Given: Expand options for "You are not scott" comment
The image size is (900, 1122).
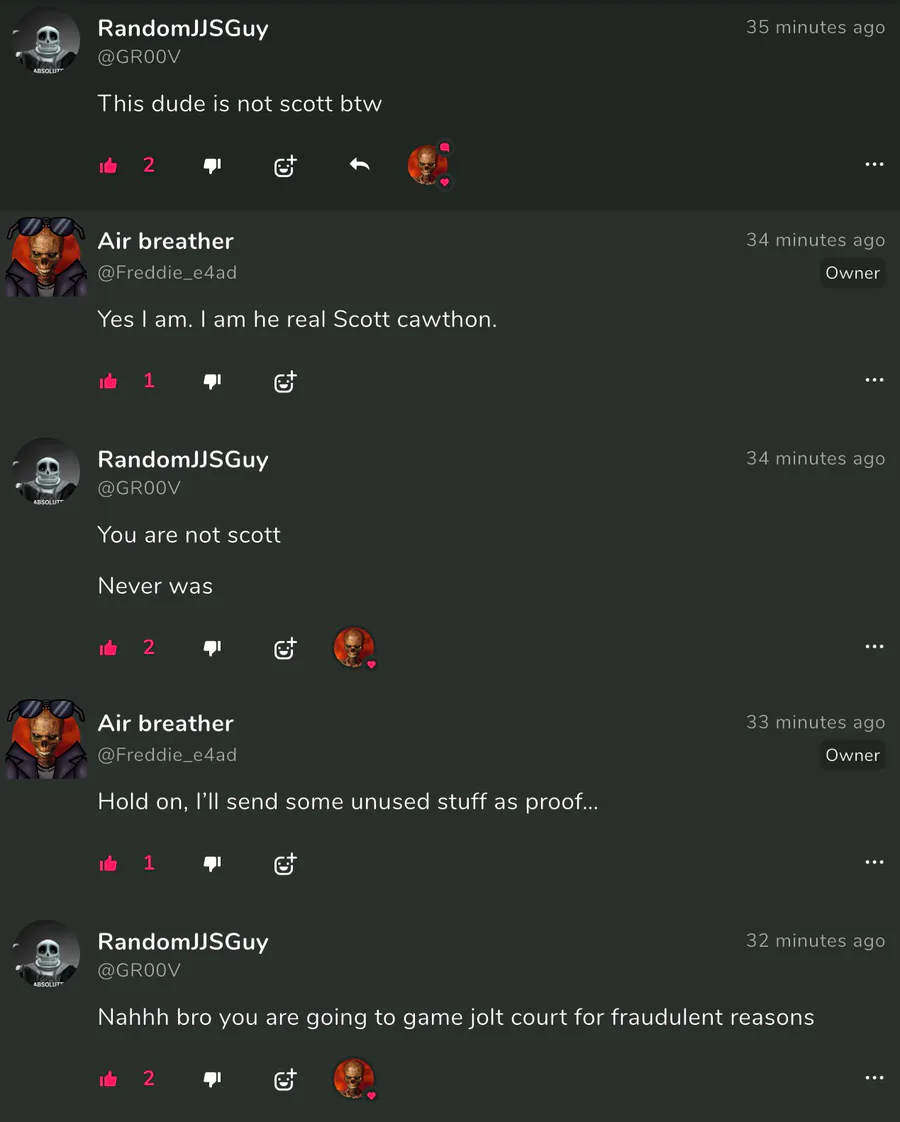Looking at the screenshot, I should tap(874, 647).
